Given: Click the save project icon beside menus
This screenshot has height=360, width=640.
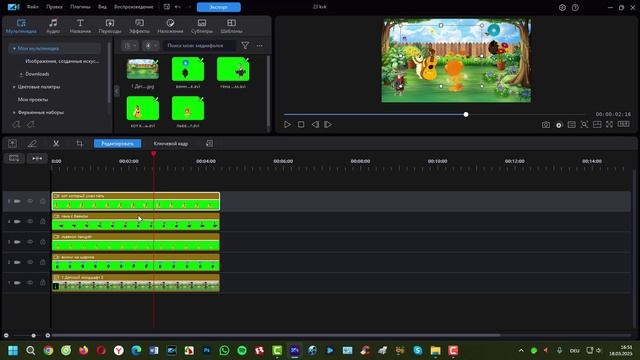Looking at the screenshot, I should tap(167, 7).
